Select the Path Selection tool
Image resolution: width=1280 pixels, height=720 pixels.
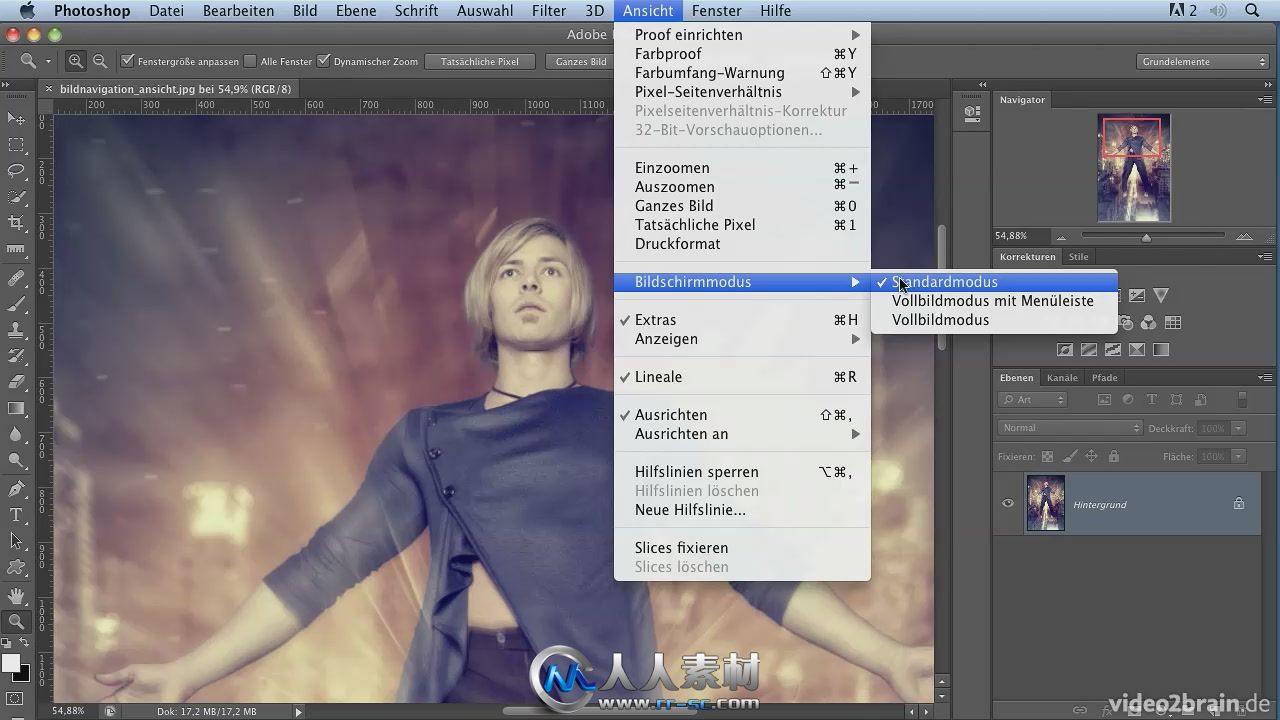coord(16,541)
